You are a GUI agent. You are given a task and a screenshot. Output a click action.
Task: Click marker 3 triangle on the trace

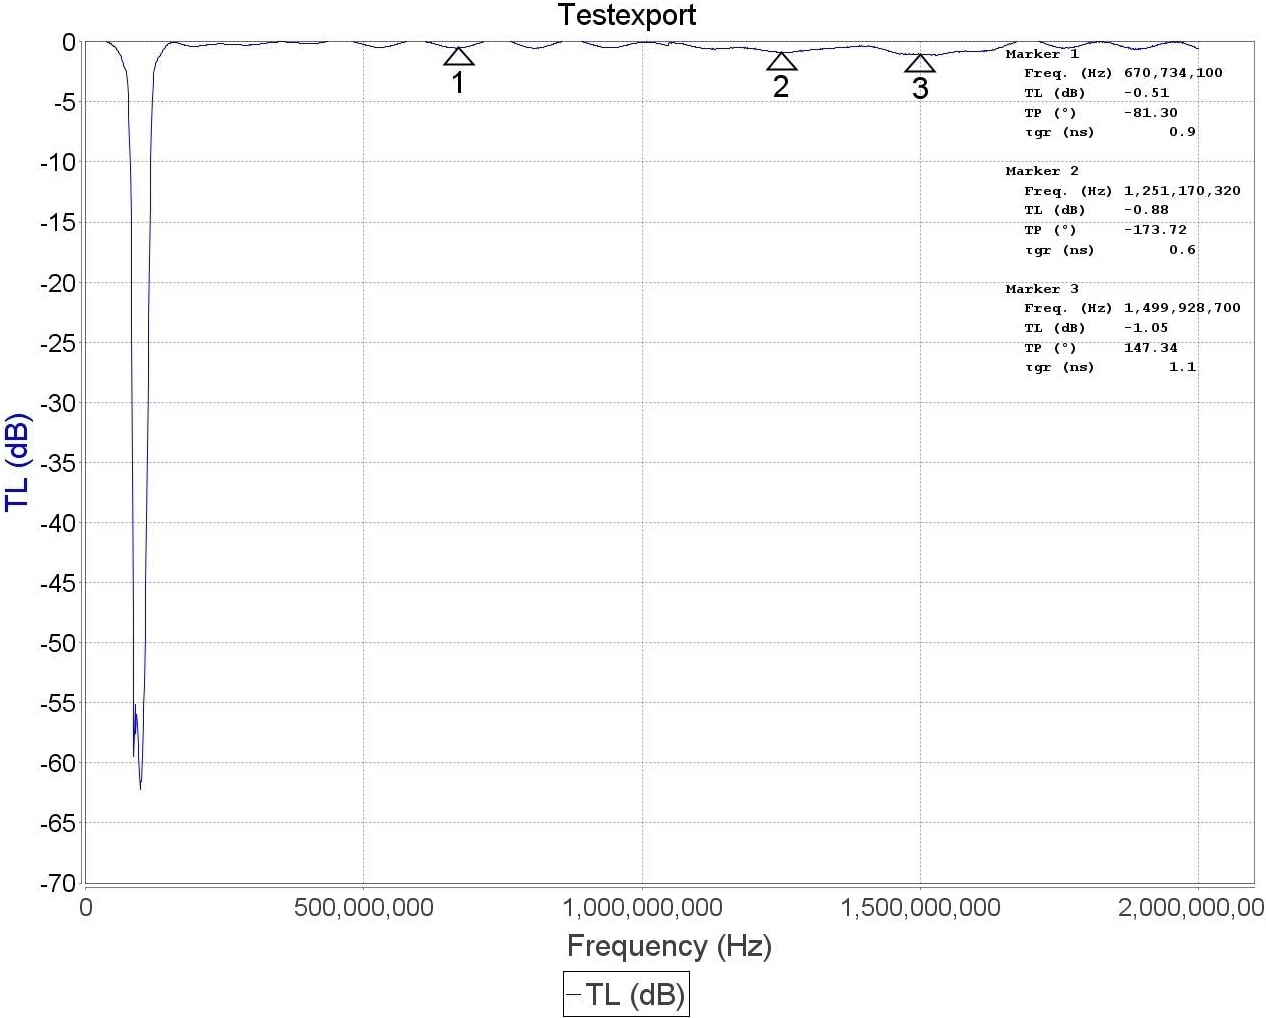920,63
